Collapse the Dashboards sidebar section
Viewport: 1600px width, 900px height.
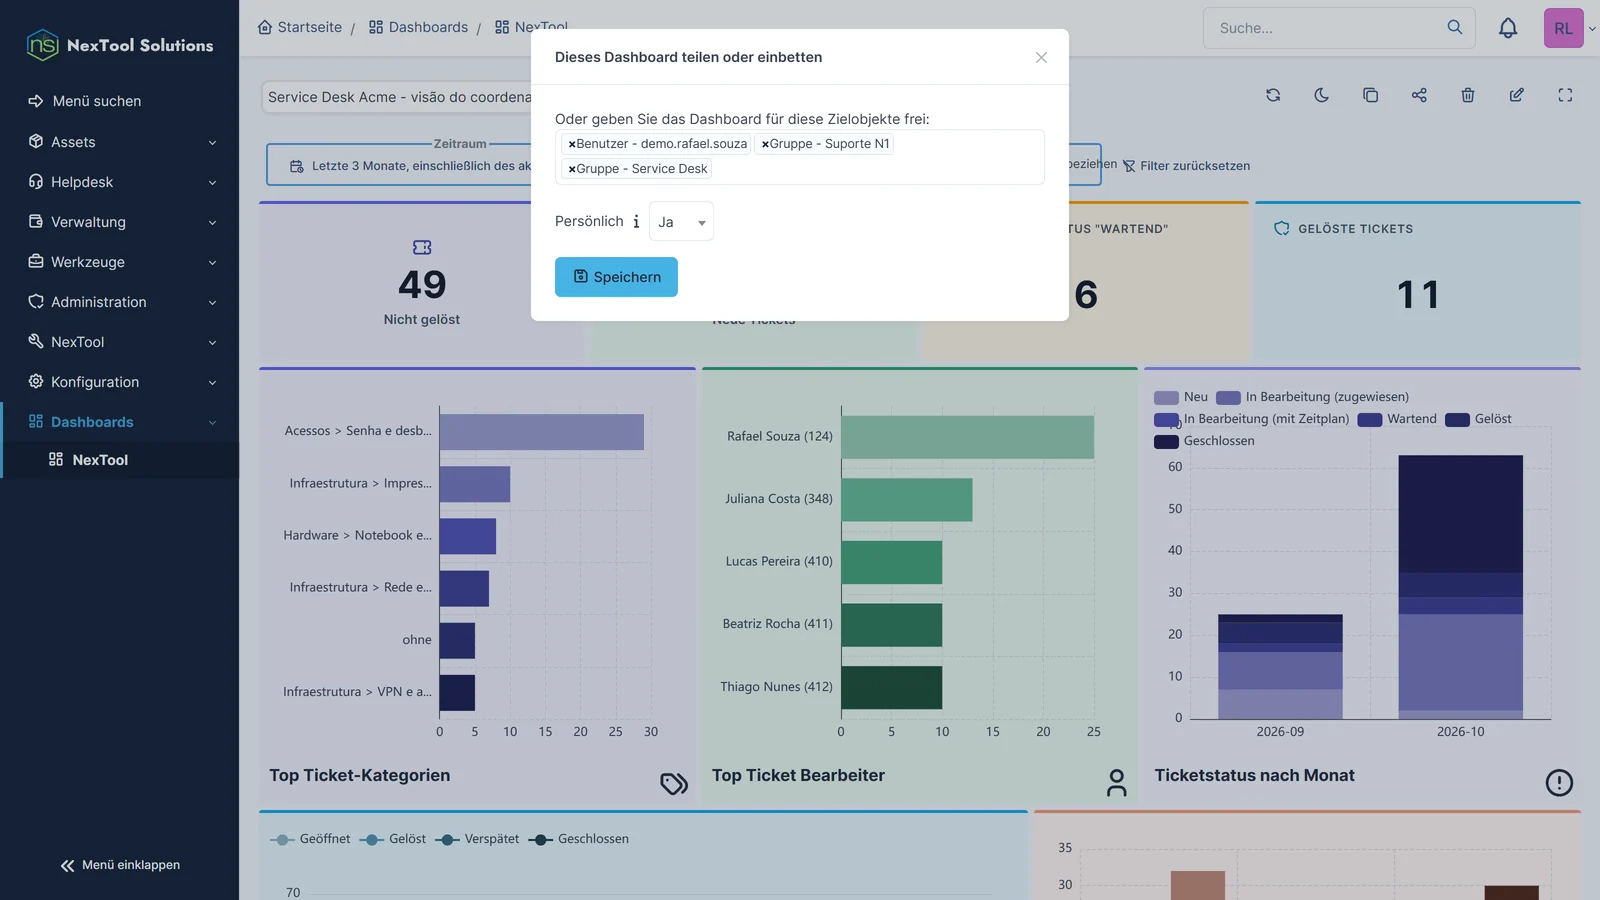click(x=120, y=422)
